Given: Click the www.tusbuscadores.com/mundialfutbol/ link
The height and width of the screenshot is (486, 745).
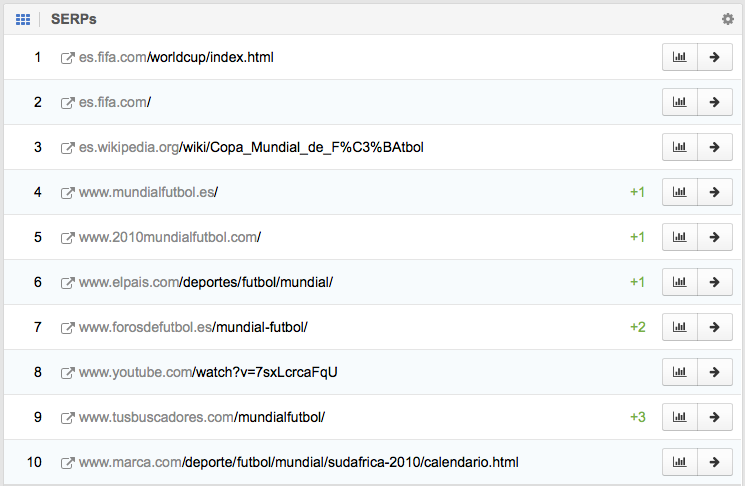Looking at the screenshot, I should point(202,417).
